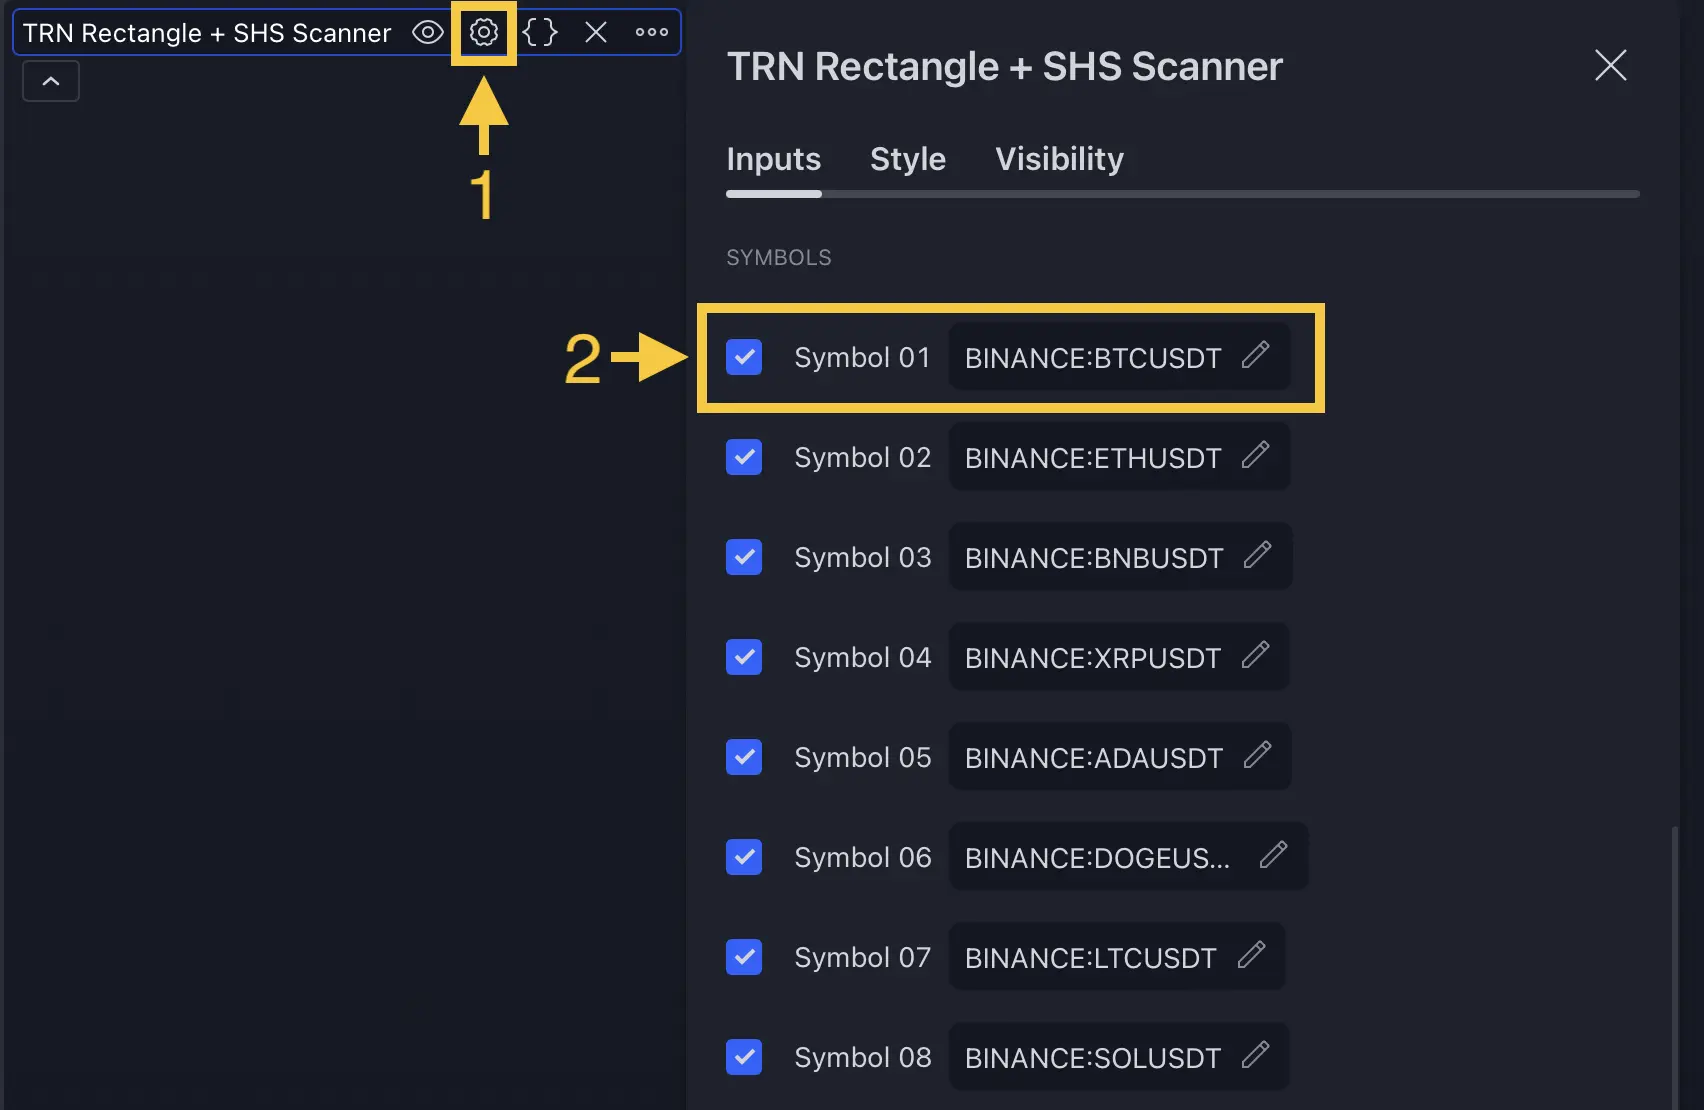Toggle off Symbol 08 checkbox
The image size is (1704, 1110).
(x=744, y=1057)
